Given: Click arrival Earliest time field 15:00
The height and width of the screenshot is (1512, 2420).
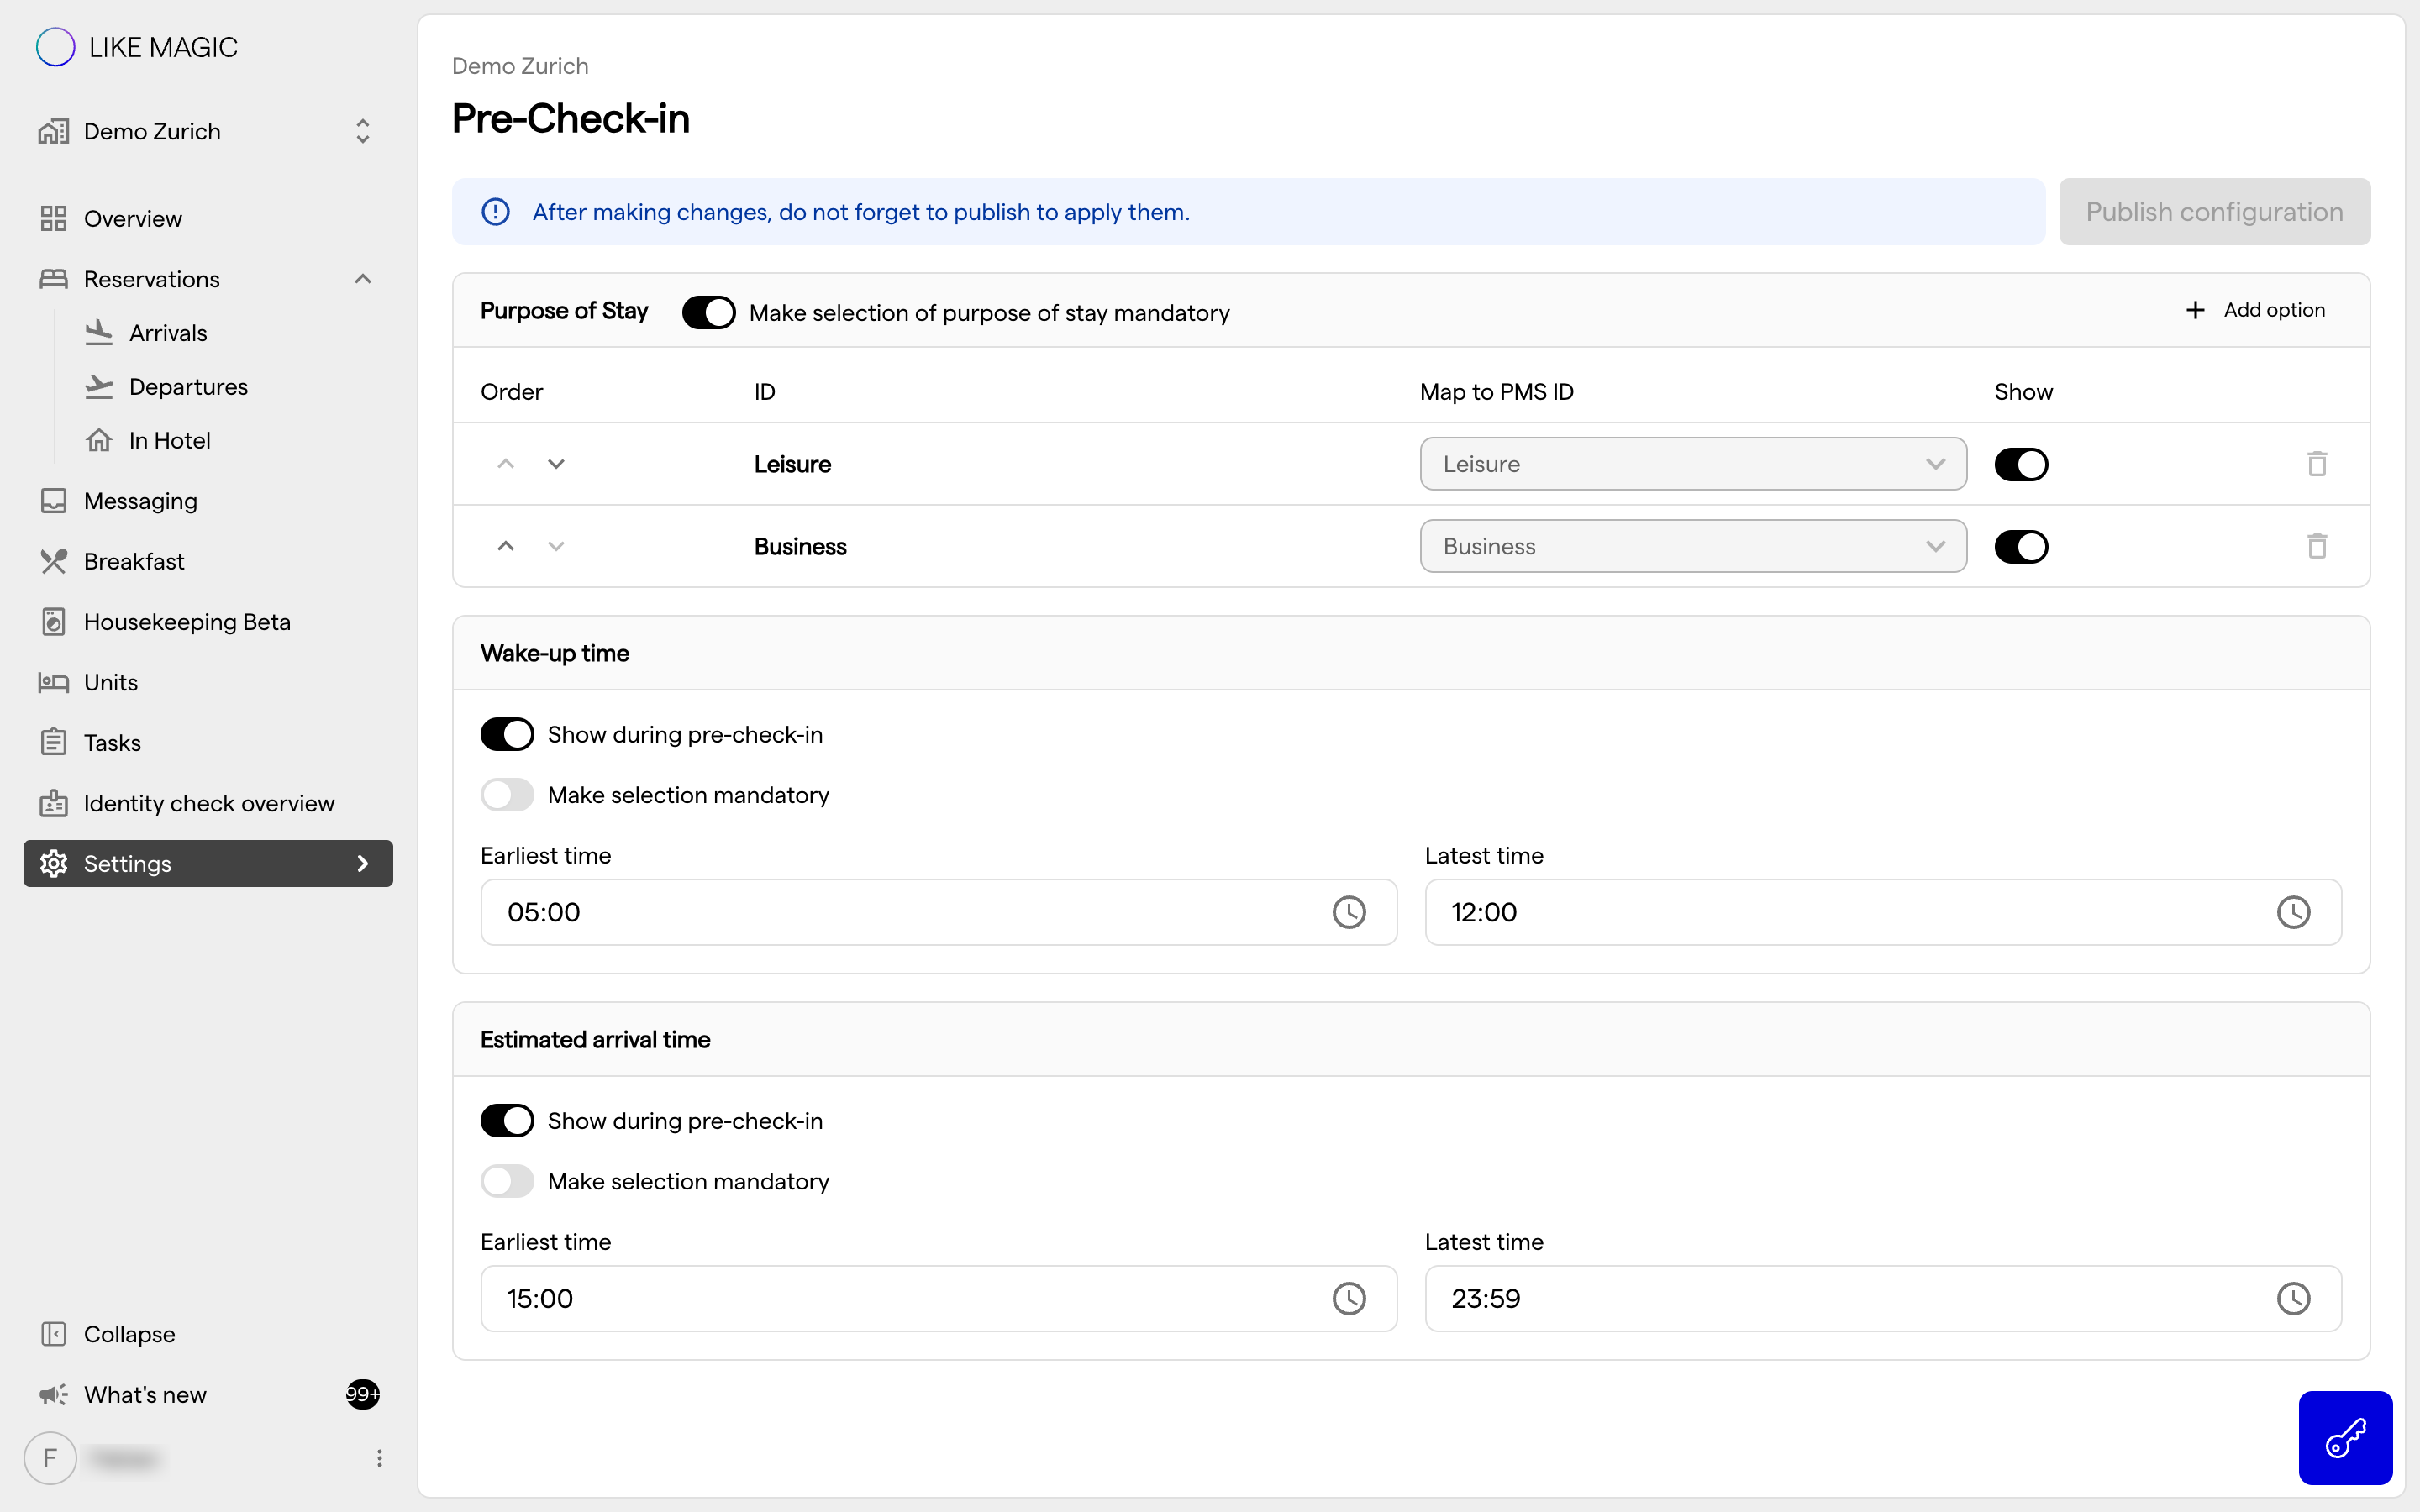Looking at the screenshot, I should coord(938,1298).
